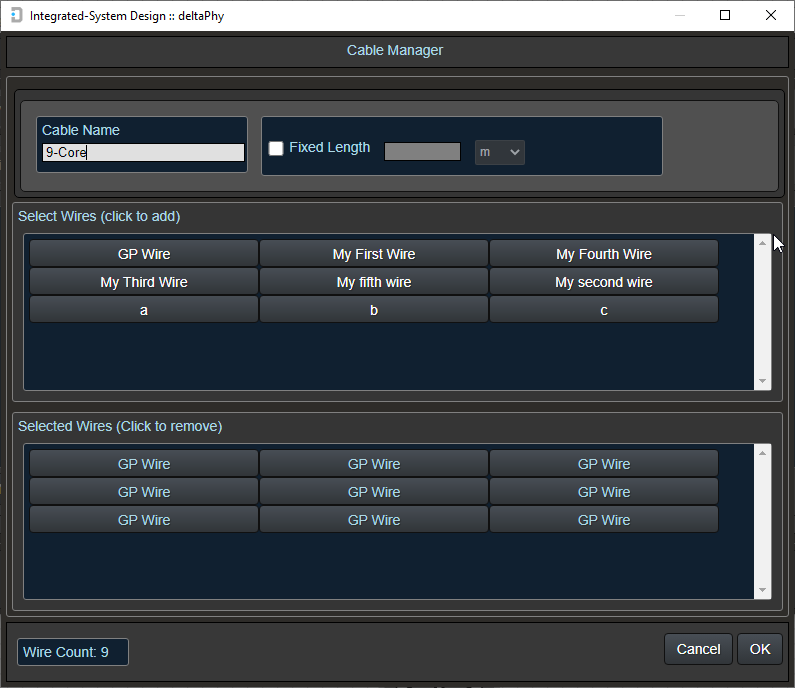The height and width of the screenshot is (688, 795).
Task: Choose My second wire to add
Action: pyautogui.click(x=604, y=282)
